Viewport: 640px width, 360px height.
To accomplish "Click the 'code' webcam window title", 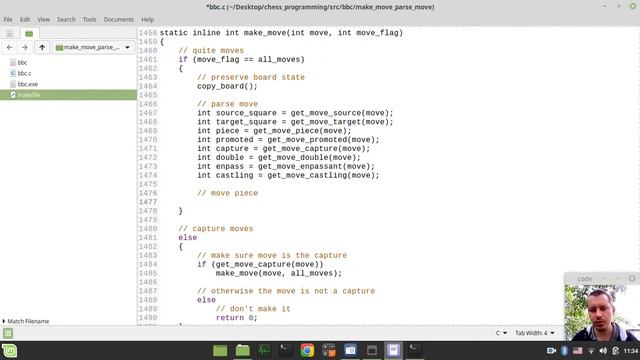I will coord(585,279).
